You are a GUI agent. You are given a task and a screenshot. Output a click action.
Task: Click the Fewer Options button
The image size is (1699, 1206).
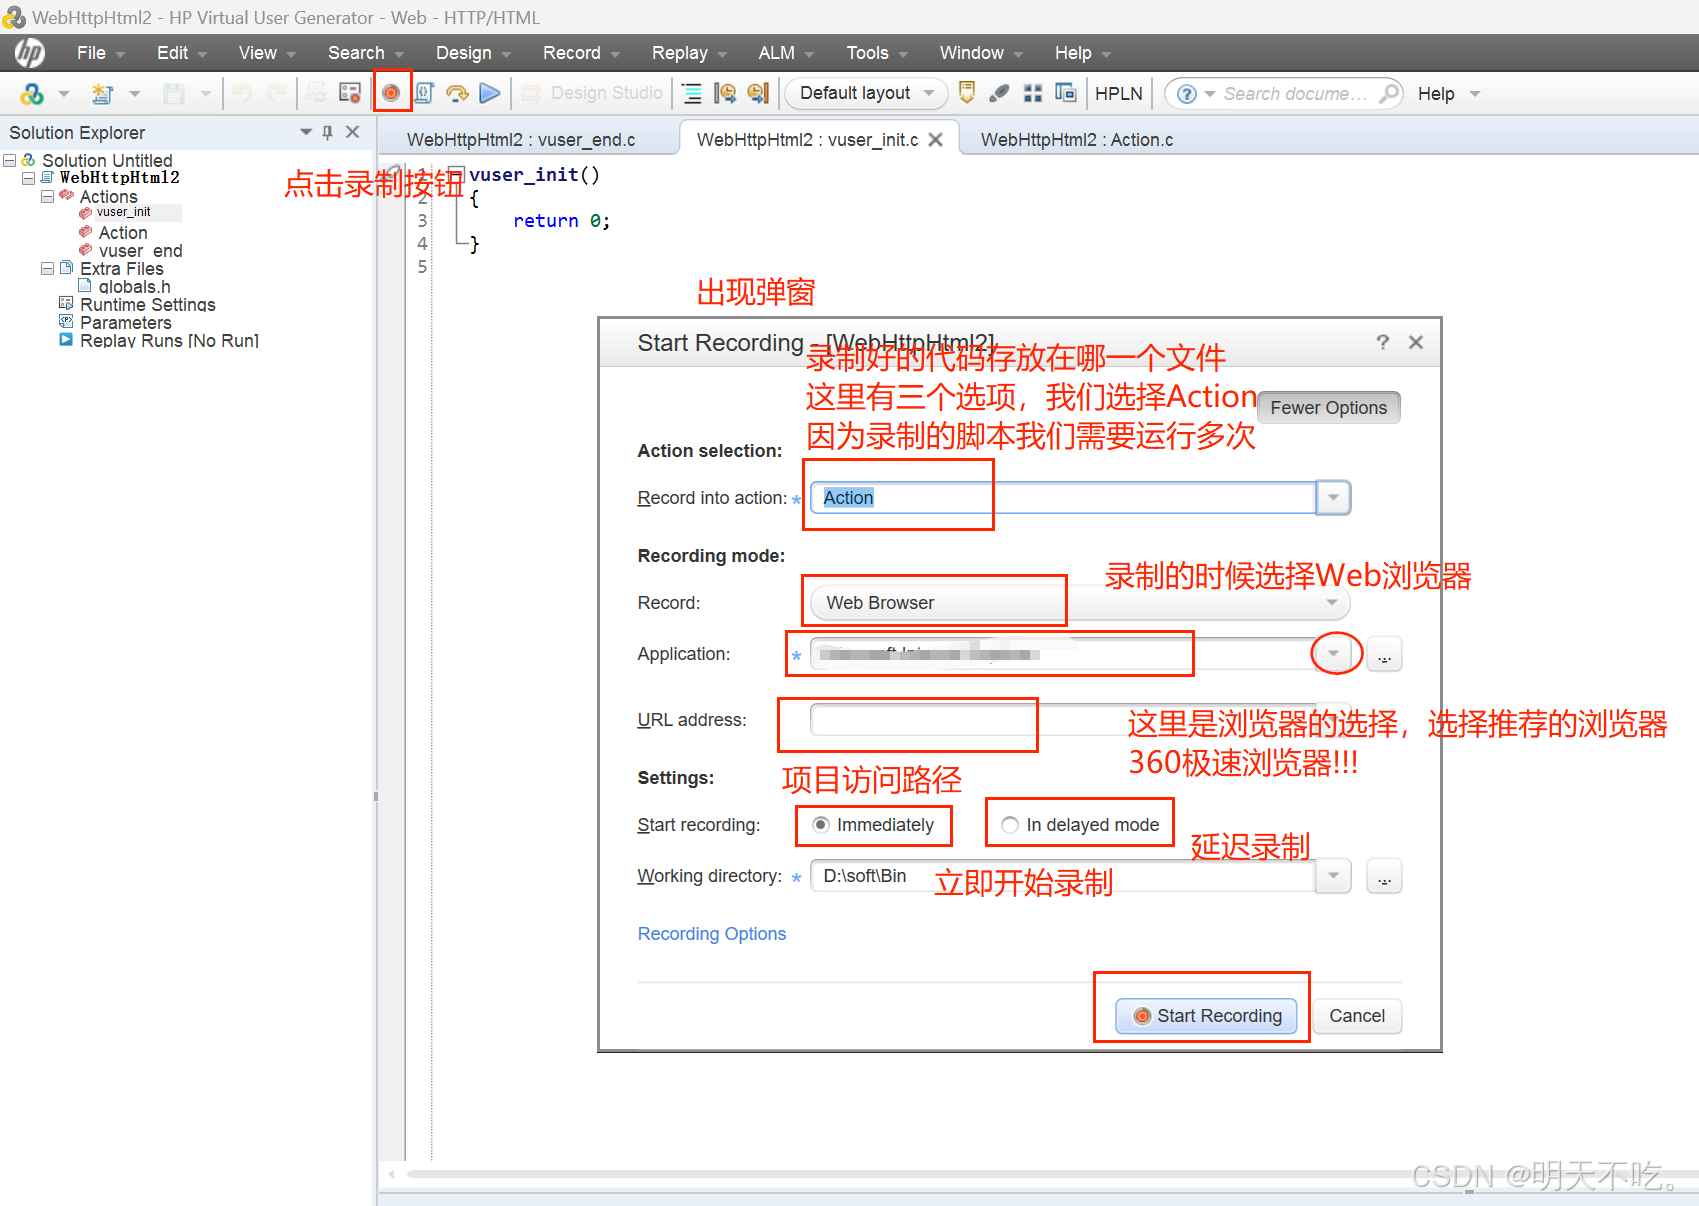(1328, 408)
